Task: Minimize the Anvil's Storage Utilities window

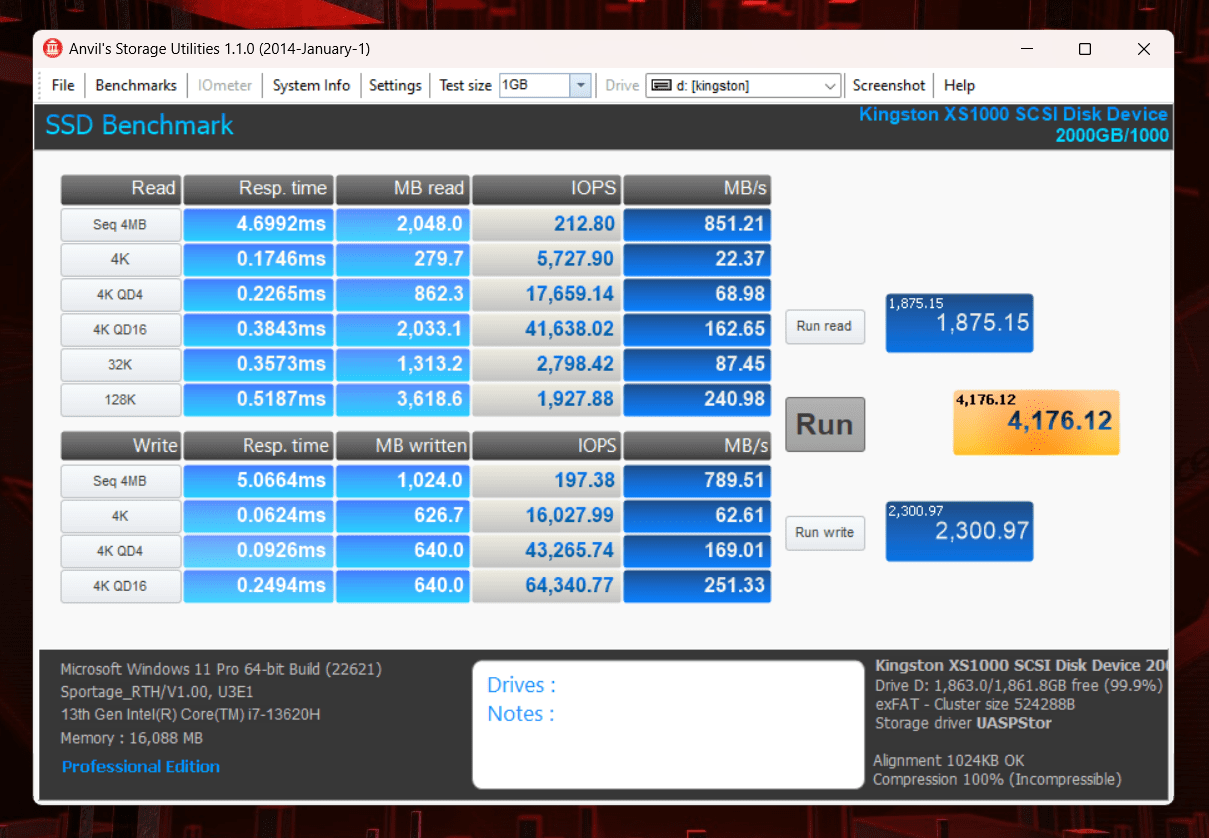Action: [1027, 49]
